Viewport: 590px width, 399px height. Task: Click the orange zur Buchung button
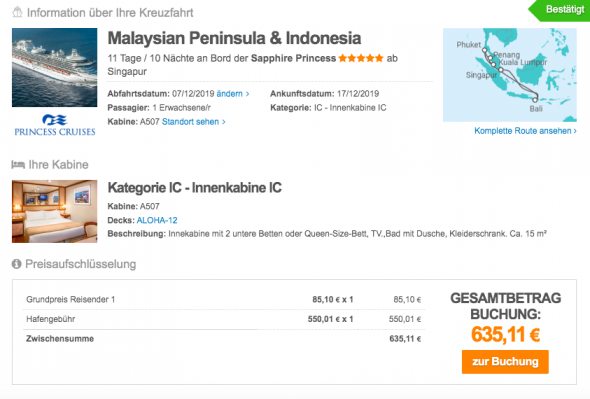click(505, 362)
